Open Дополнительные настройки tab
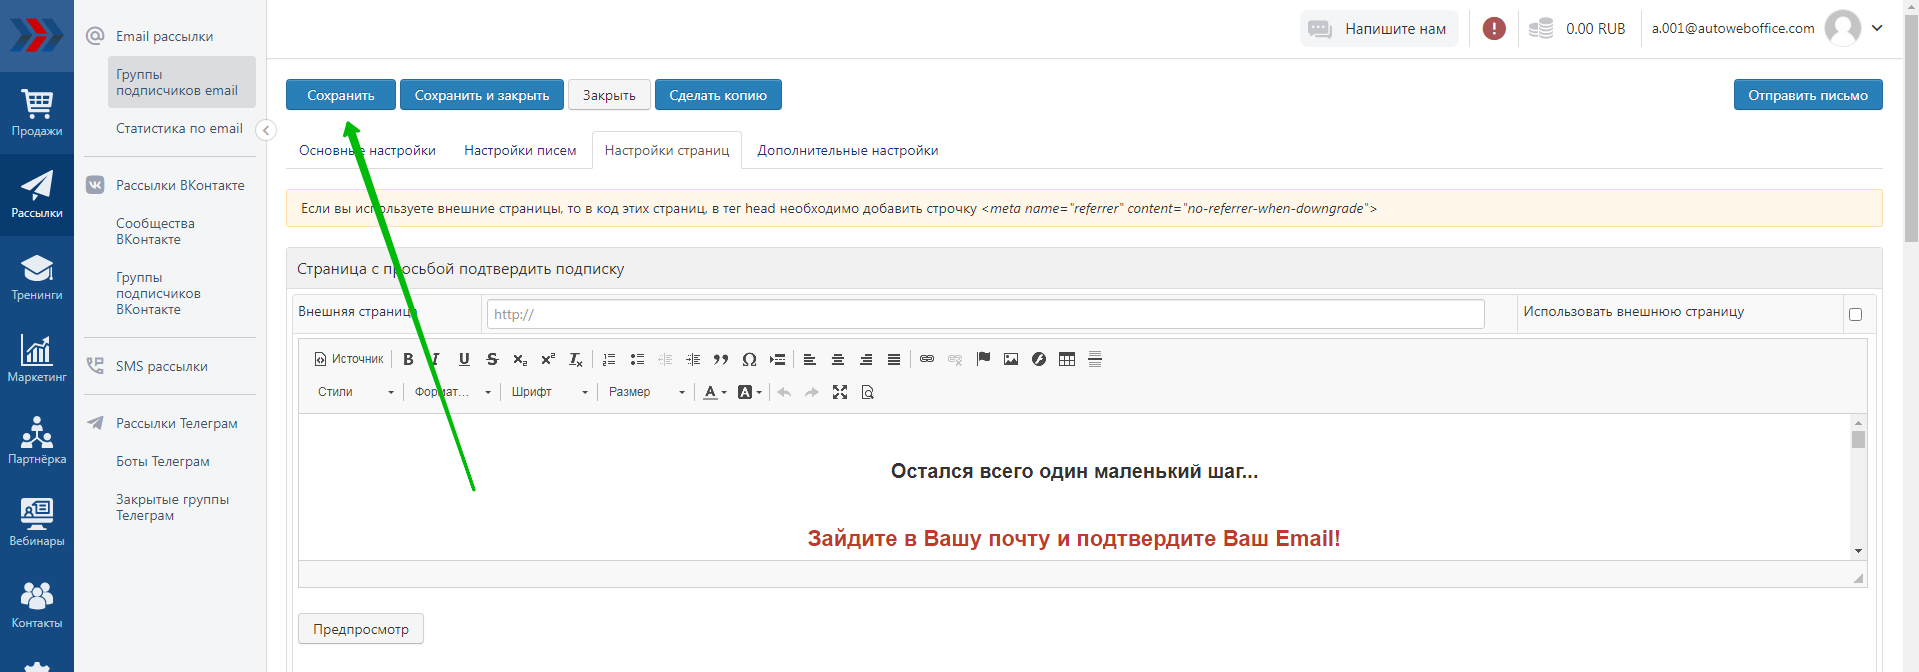This screenshot has height=672, width=1919. pos(847,150)
